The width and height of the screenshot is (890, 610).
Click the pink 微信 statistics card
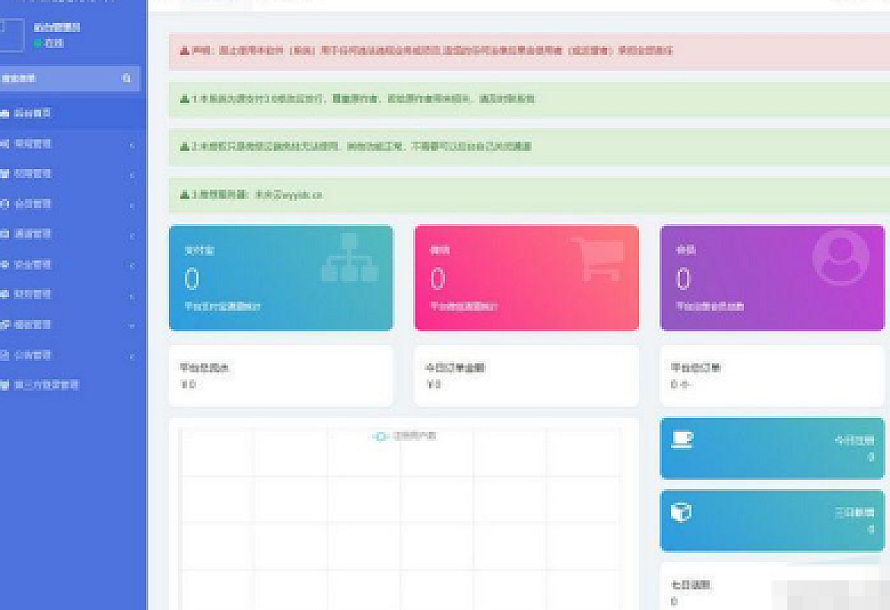pyautogui.click(x=526, y=278)
